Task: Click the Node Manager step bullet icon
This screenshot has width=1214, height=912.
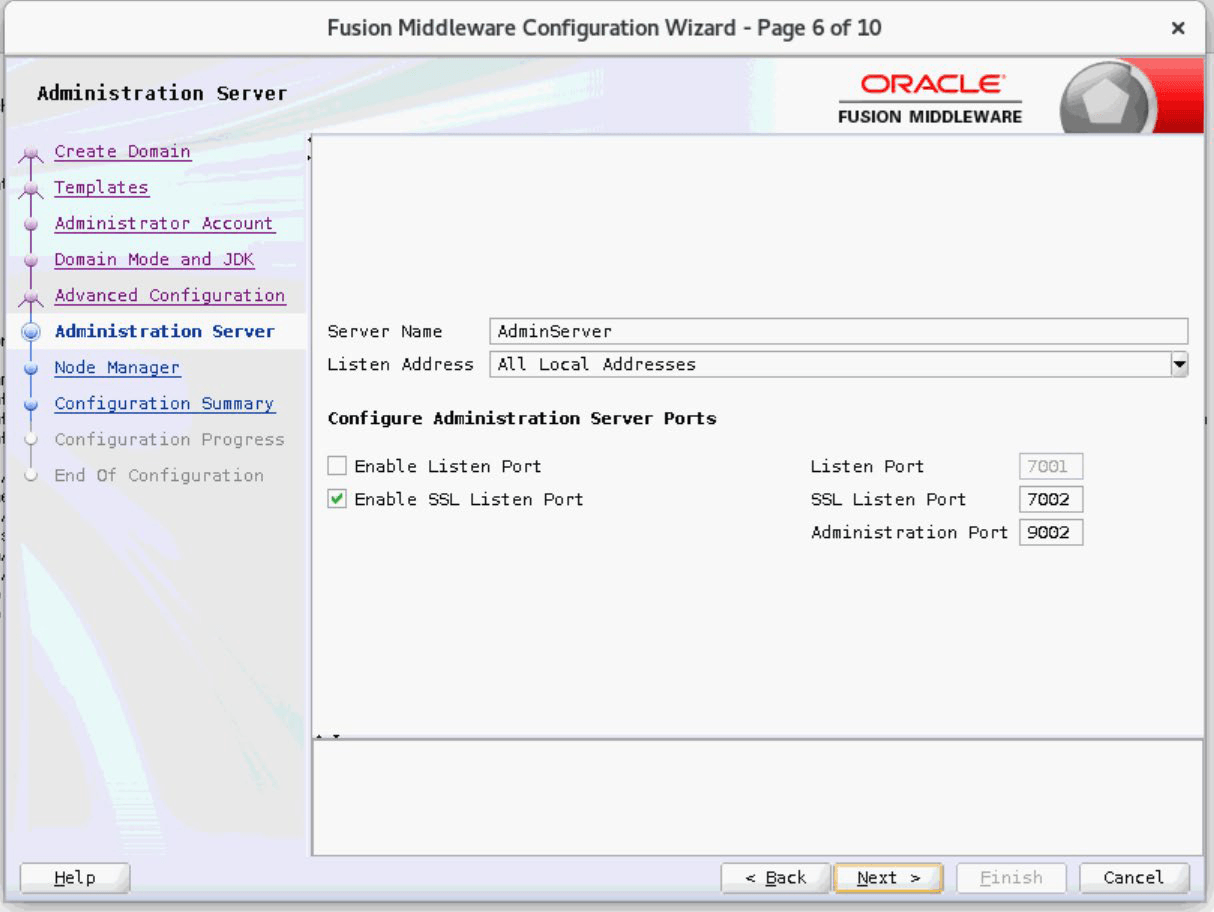Action: point(31,368)
